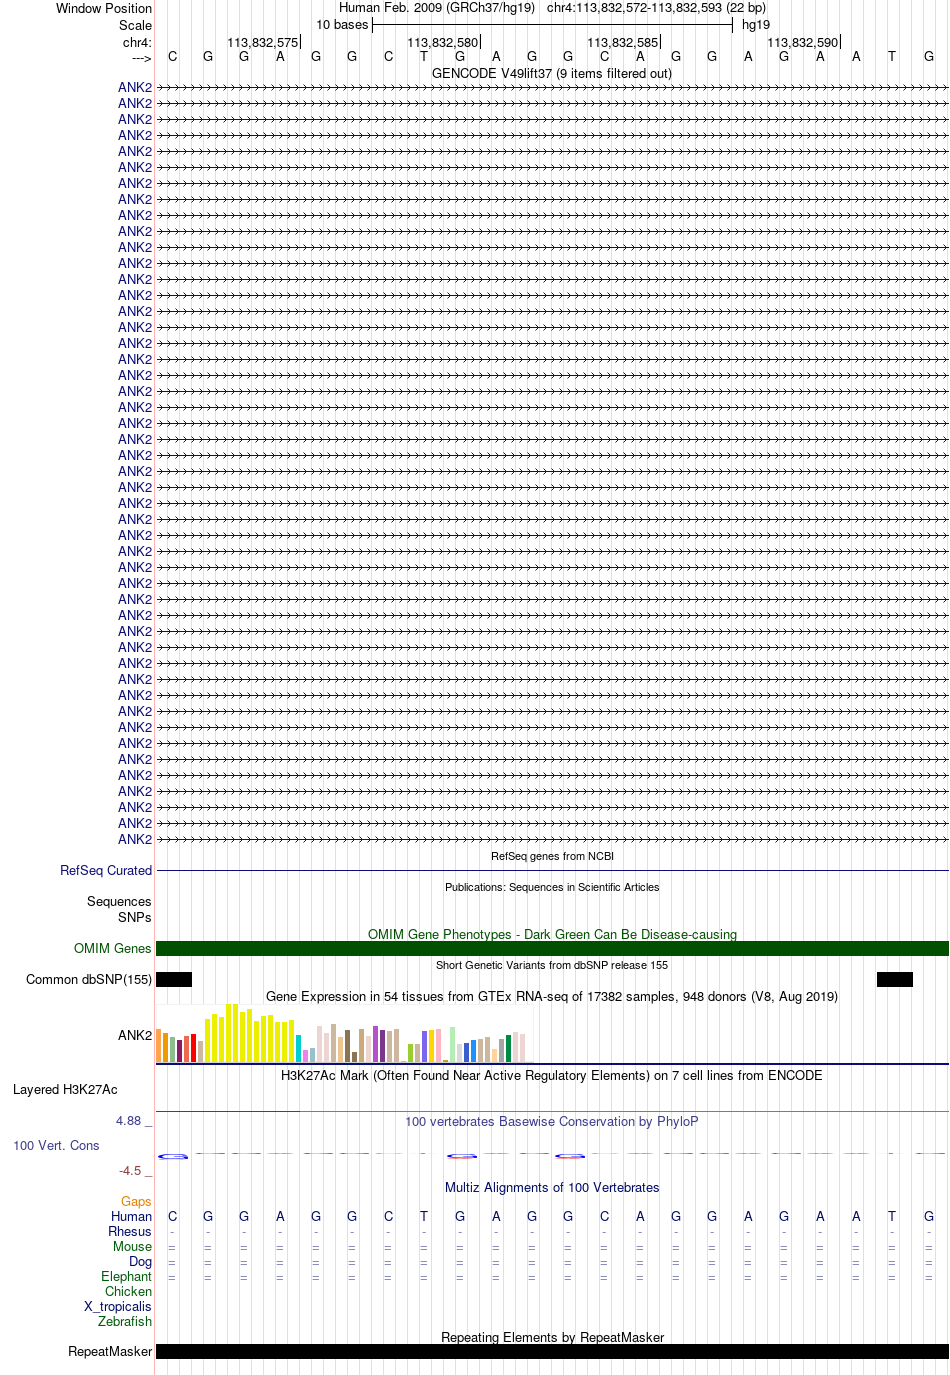Open the GENCODE V49lift37 track title
Screen dimensions: 950x1375
click(x=552, y=73)
